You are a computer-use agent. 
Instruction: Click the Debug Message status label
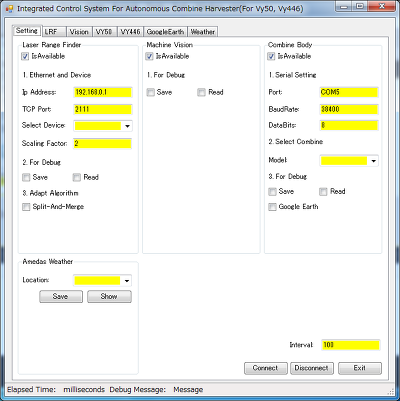[x=138, y=390]
